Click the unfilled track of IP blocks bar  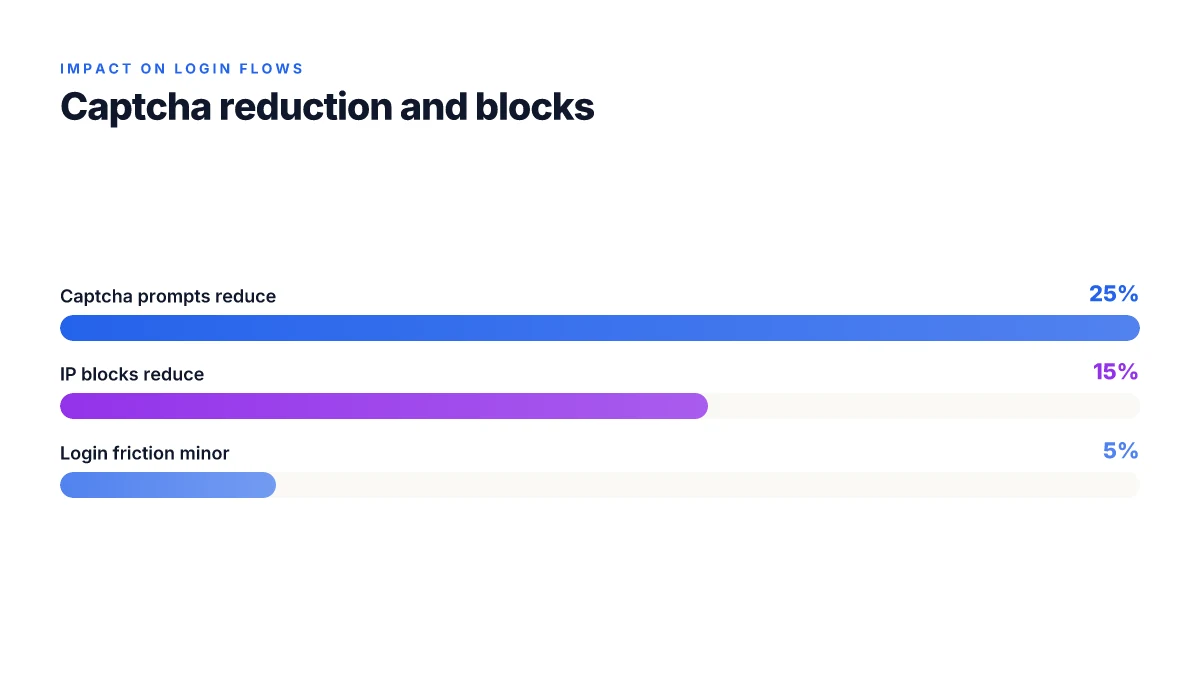(x=924, y=406)
